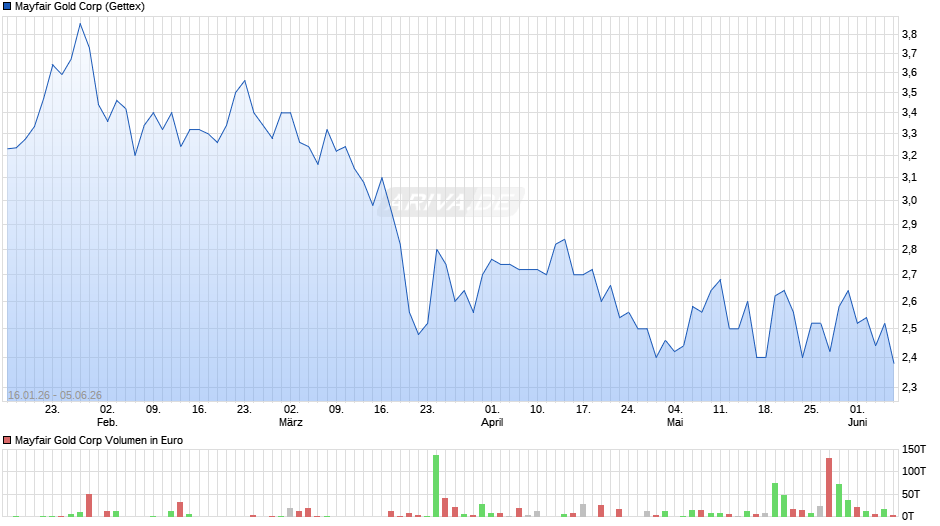This screenshot has width=940, height=526.
Task: Click the 3,8 price axis label
Action: [909, 34]
